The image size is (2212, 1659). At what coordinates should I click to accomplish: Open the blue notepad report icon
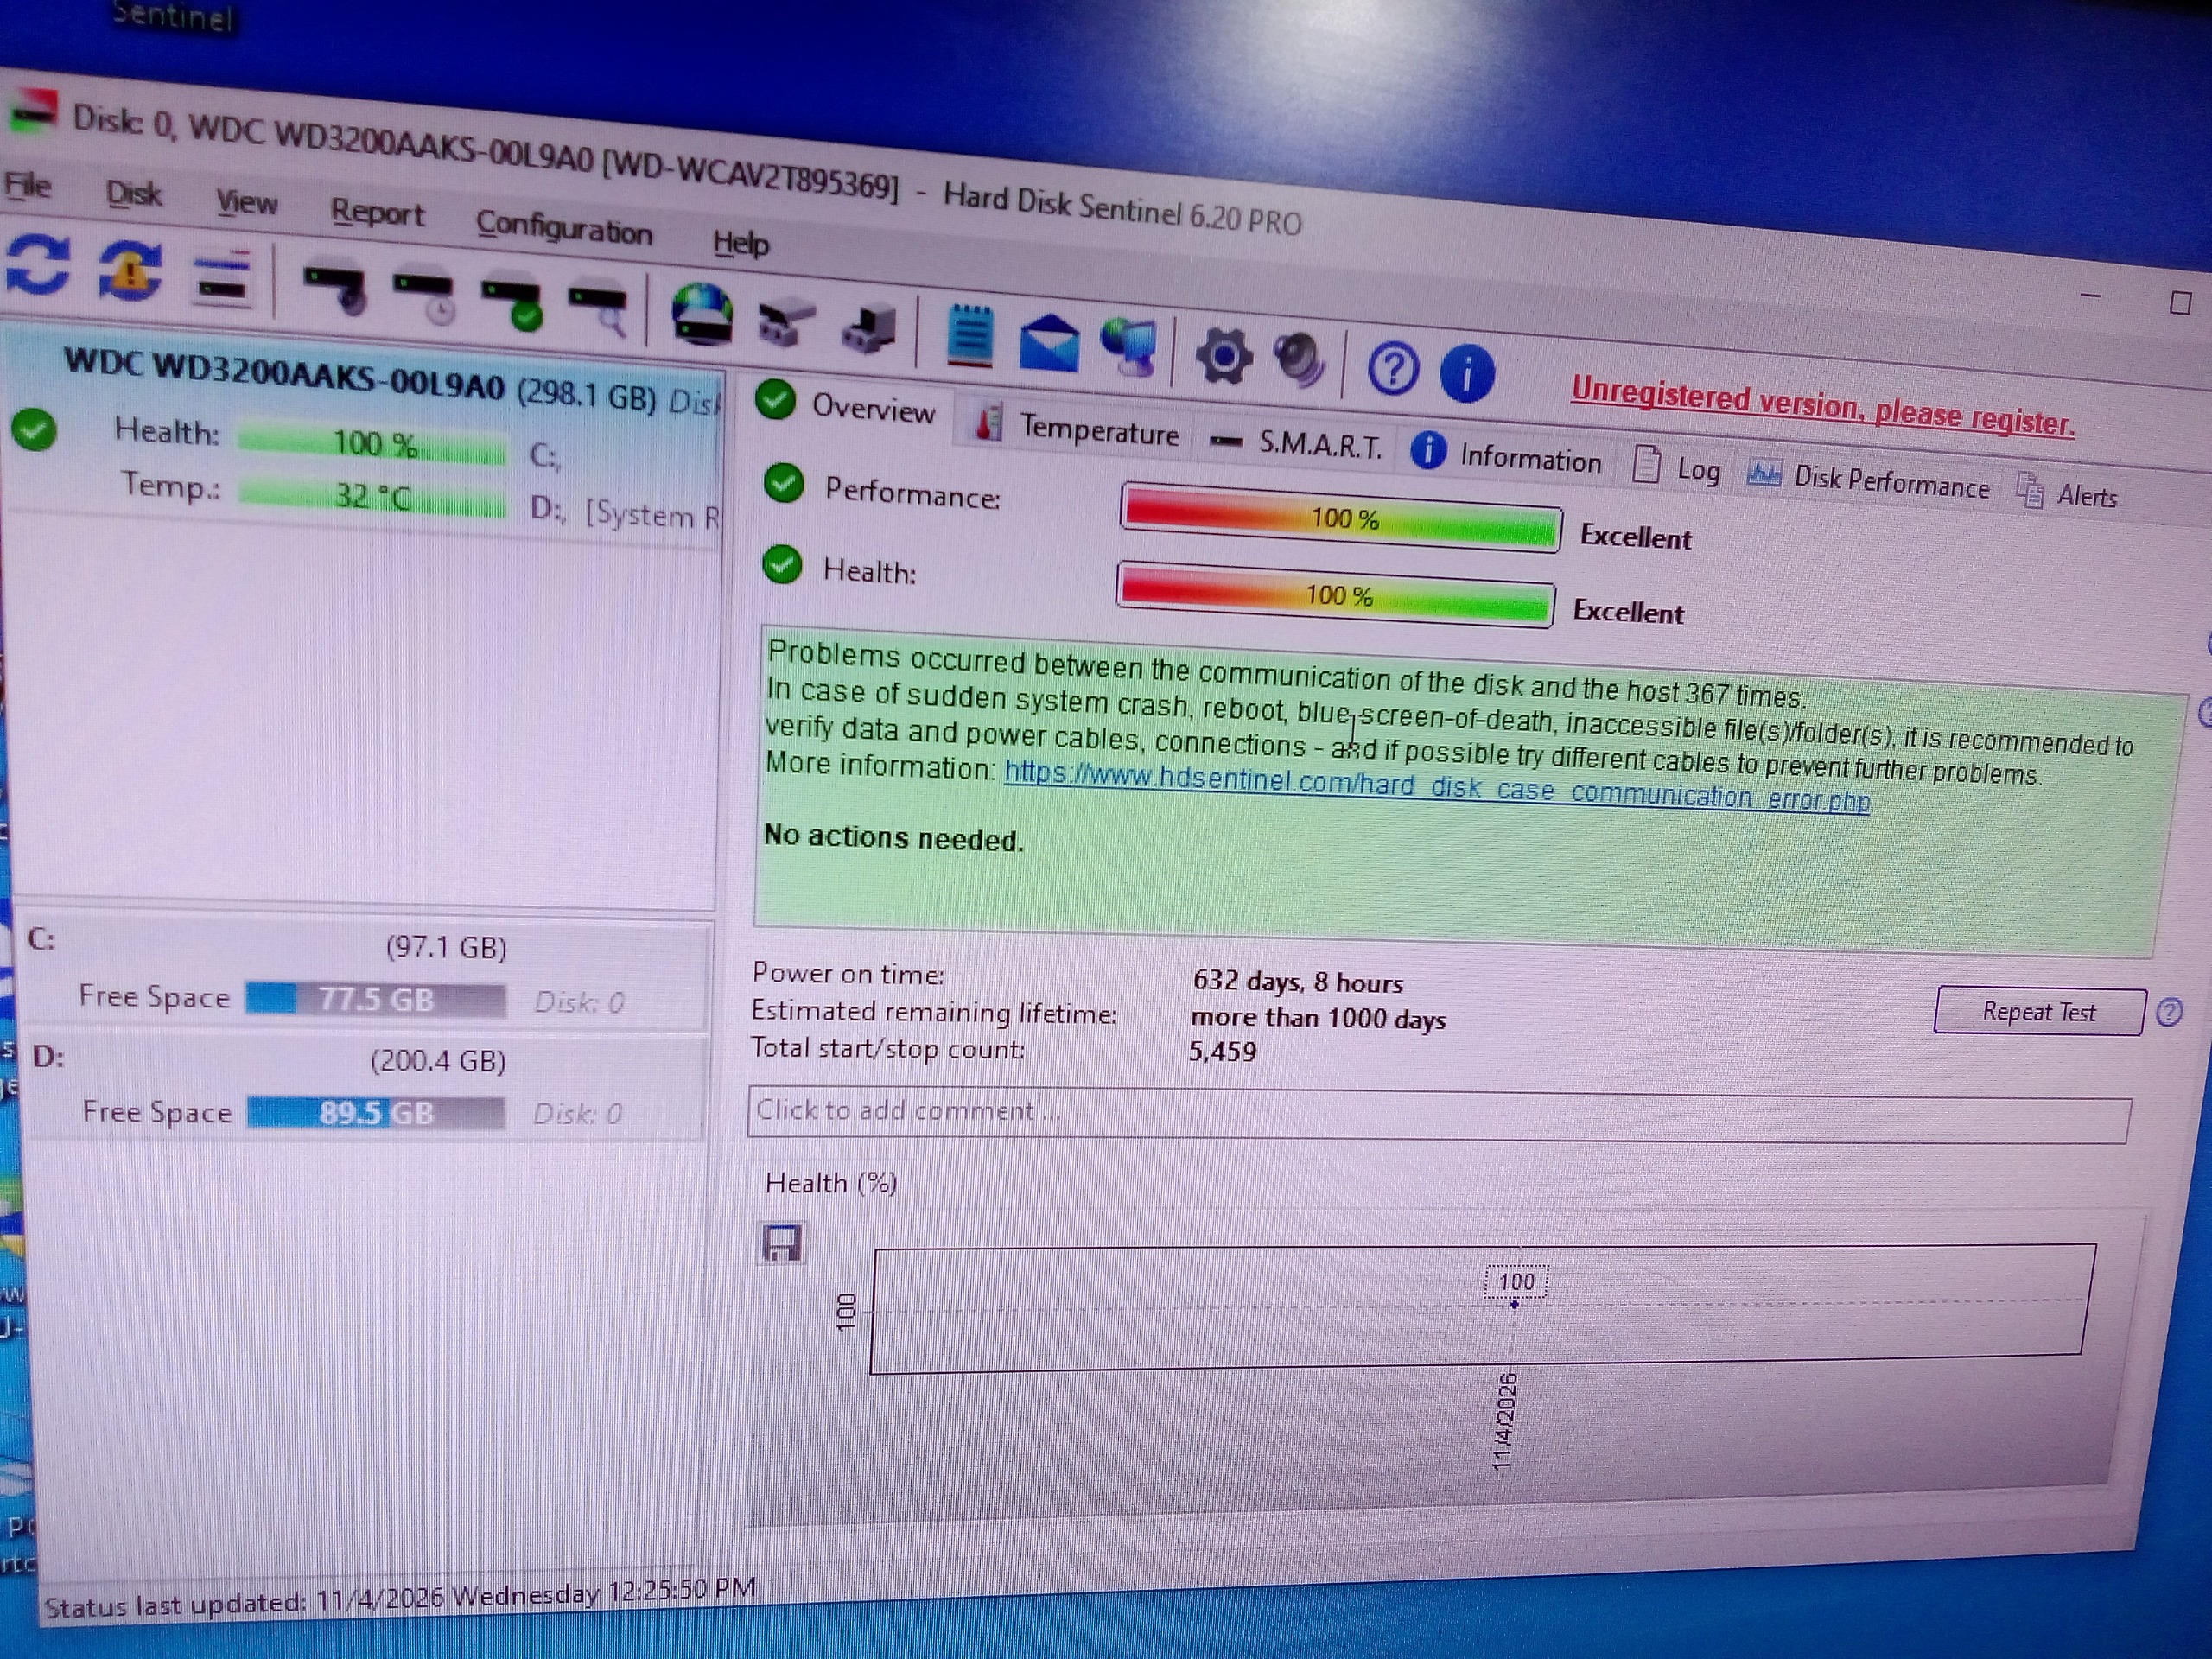[x=969, y=336]
